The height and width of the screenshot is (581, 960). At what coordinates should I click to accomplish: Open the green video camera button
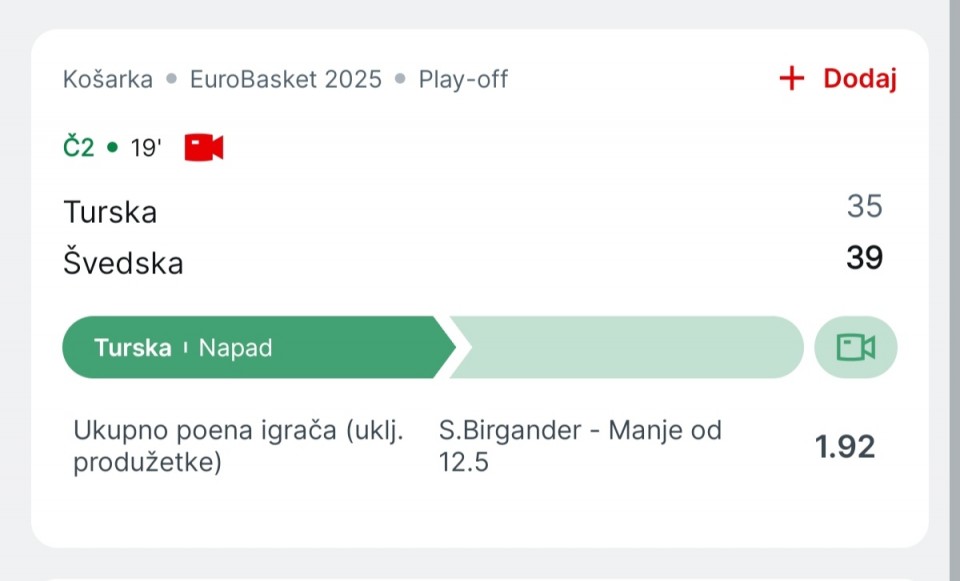point(855,347)
